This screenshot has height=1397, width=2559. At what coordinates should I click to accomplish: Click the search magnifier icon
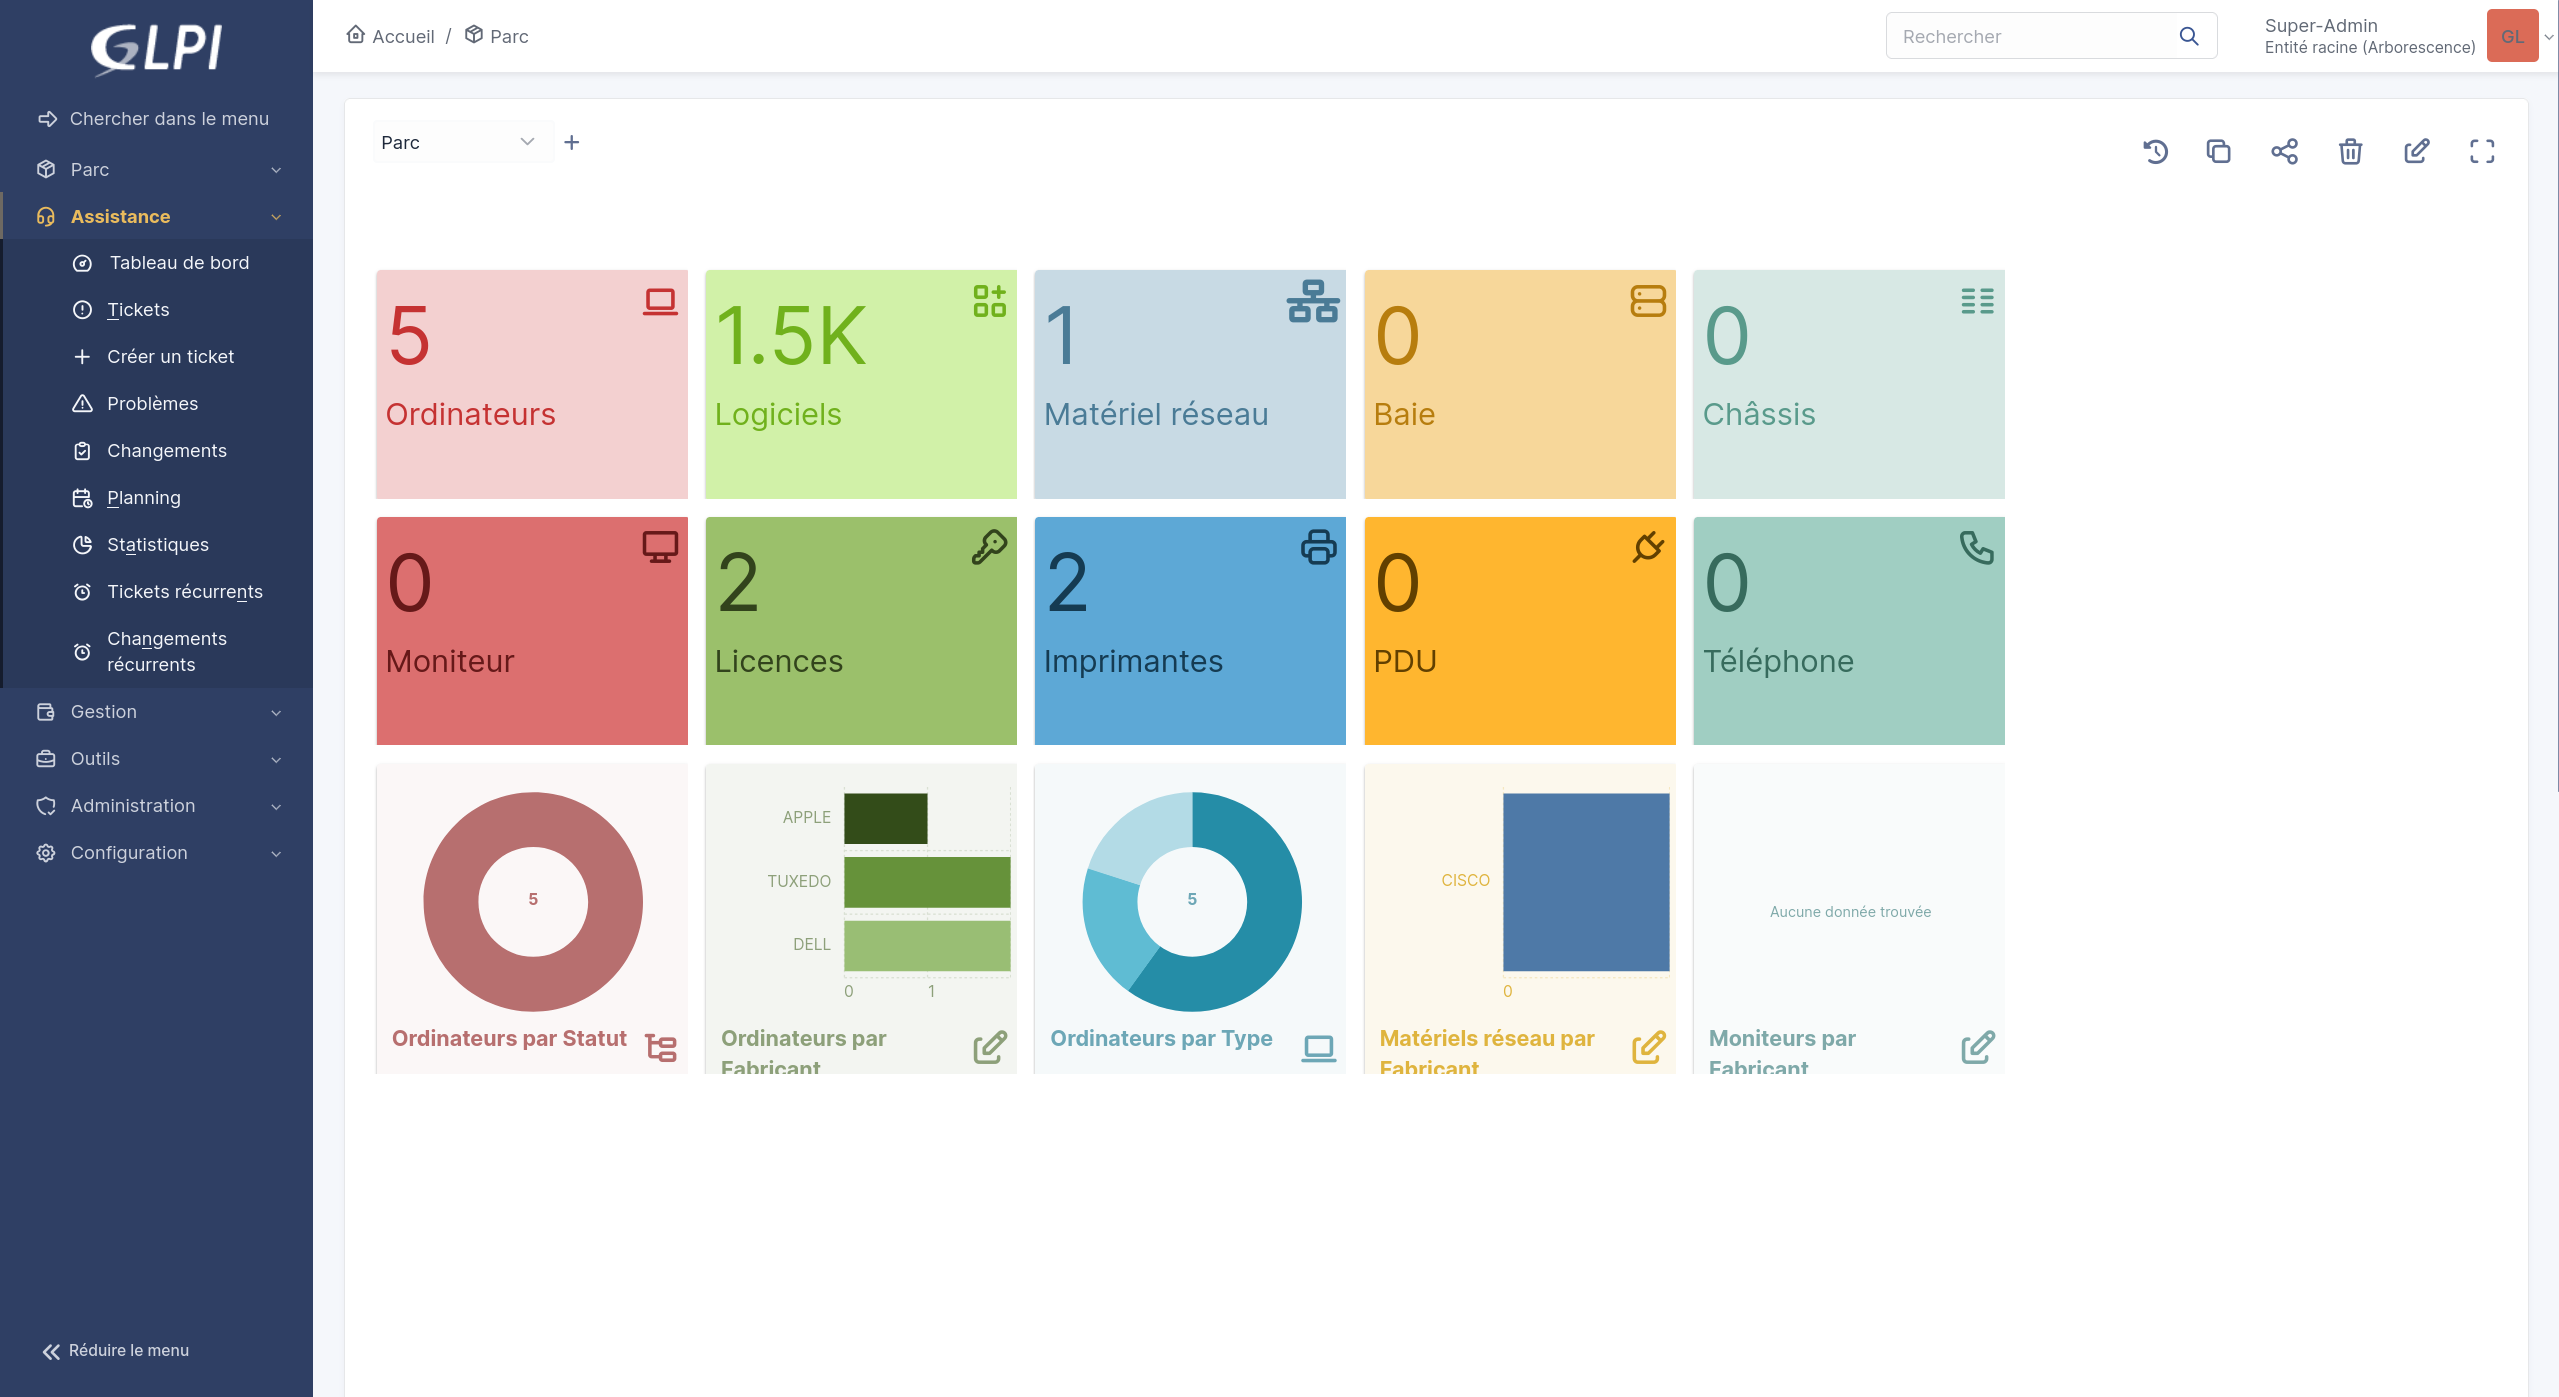(x=2189, y=36)
